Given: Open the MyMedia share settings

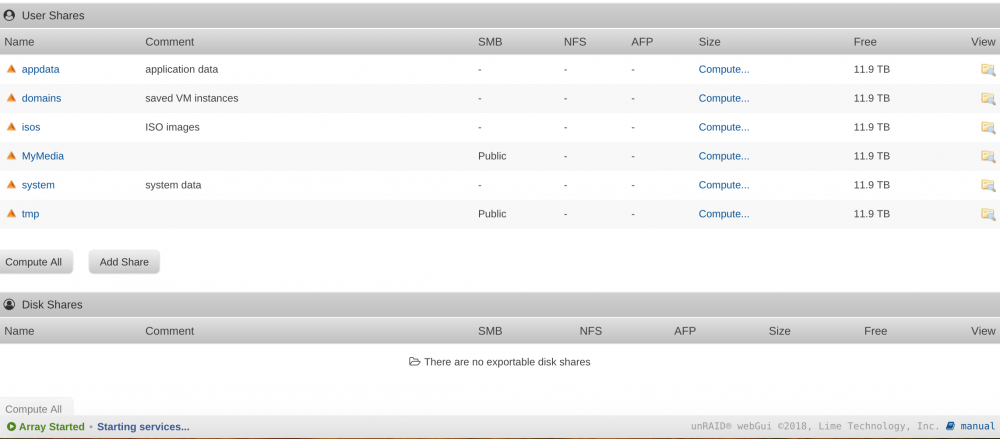Looking at the screenshot, I should pyautogui.click(x=43, y=156).
